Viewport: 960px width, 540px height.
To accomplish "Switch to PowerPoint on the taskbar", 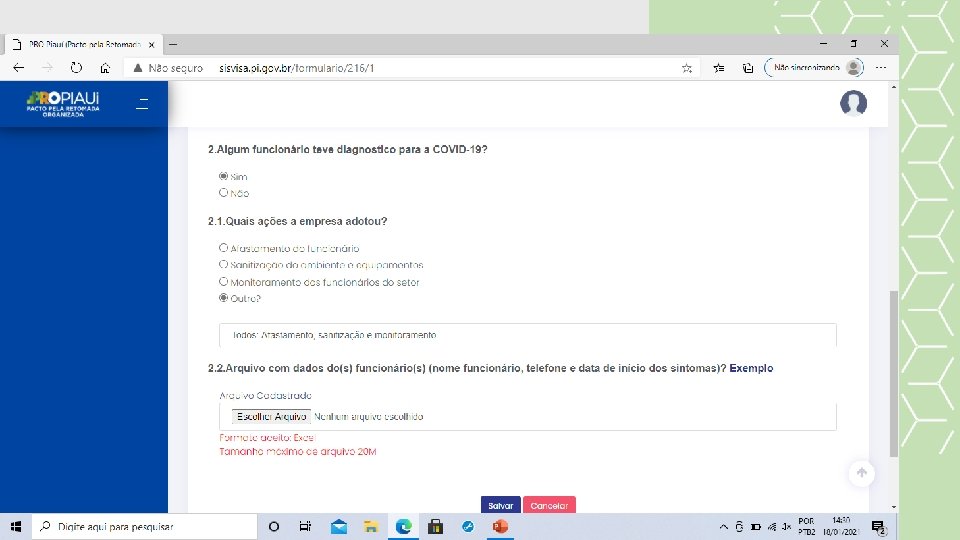I will 500,527.
